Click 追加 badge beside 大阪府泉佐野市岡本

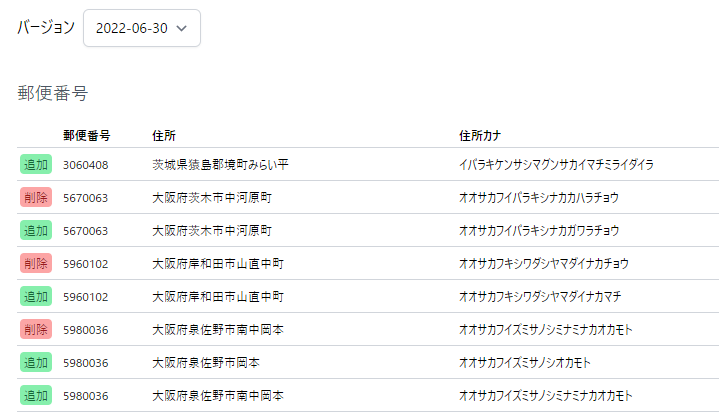[x=36, y=363]
